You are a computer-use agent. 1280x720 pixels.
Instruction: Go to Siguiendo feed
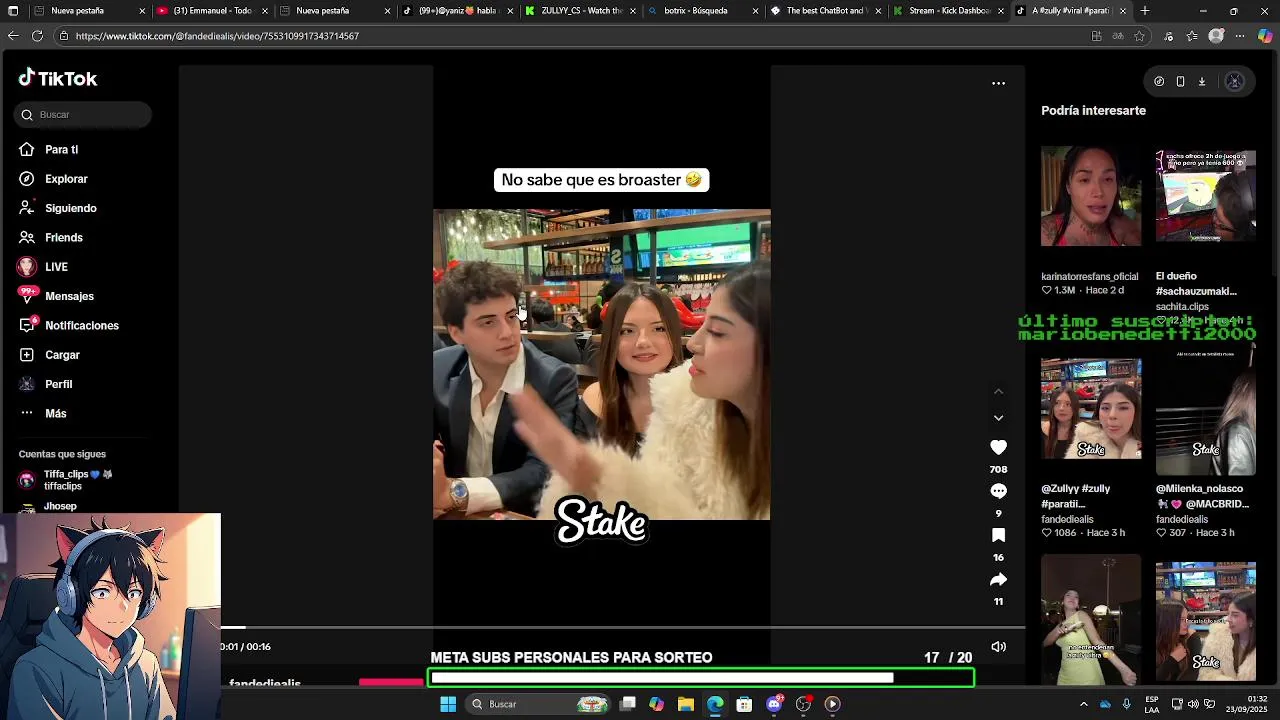70,208
